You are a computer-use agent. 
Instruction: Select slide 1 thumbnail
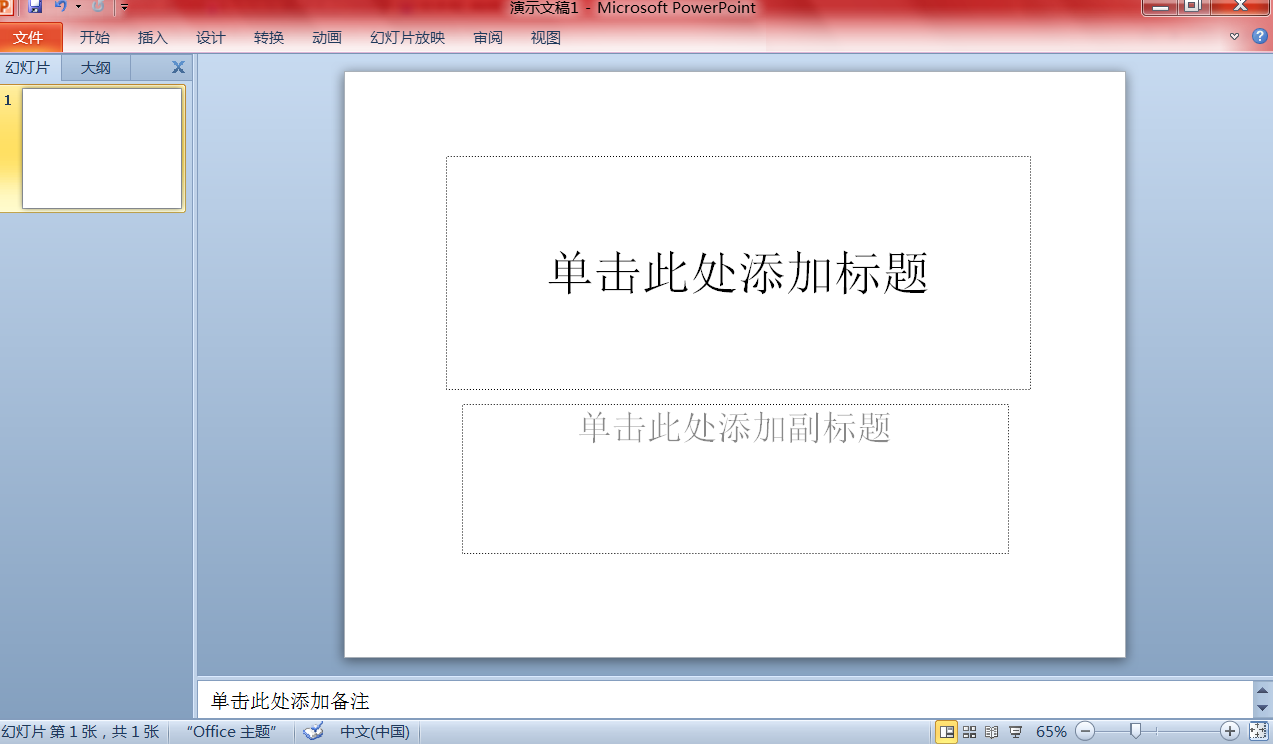pyautogui.click(x=102, y=148)
